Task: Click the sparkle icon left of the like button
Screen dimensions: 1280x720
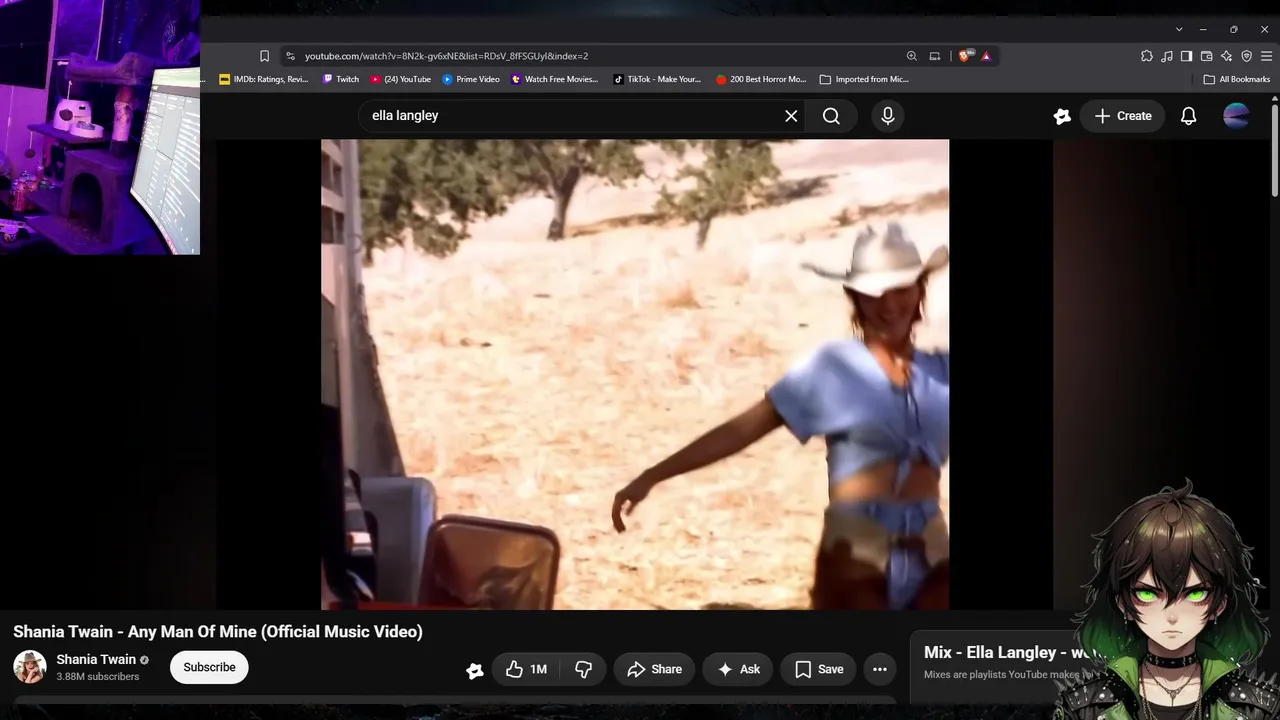Action: pyautogui.click(x=475, y=670)
